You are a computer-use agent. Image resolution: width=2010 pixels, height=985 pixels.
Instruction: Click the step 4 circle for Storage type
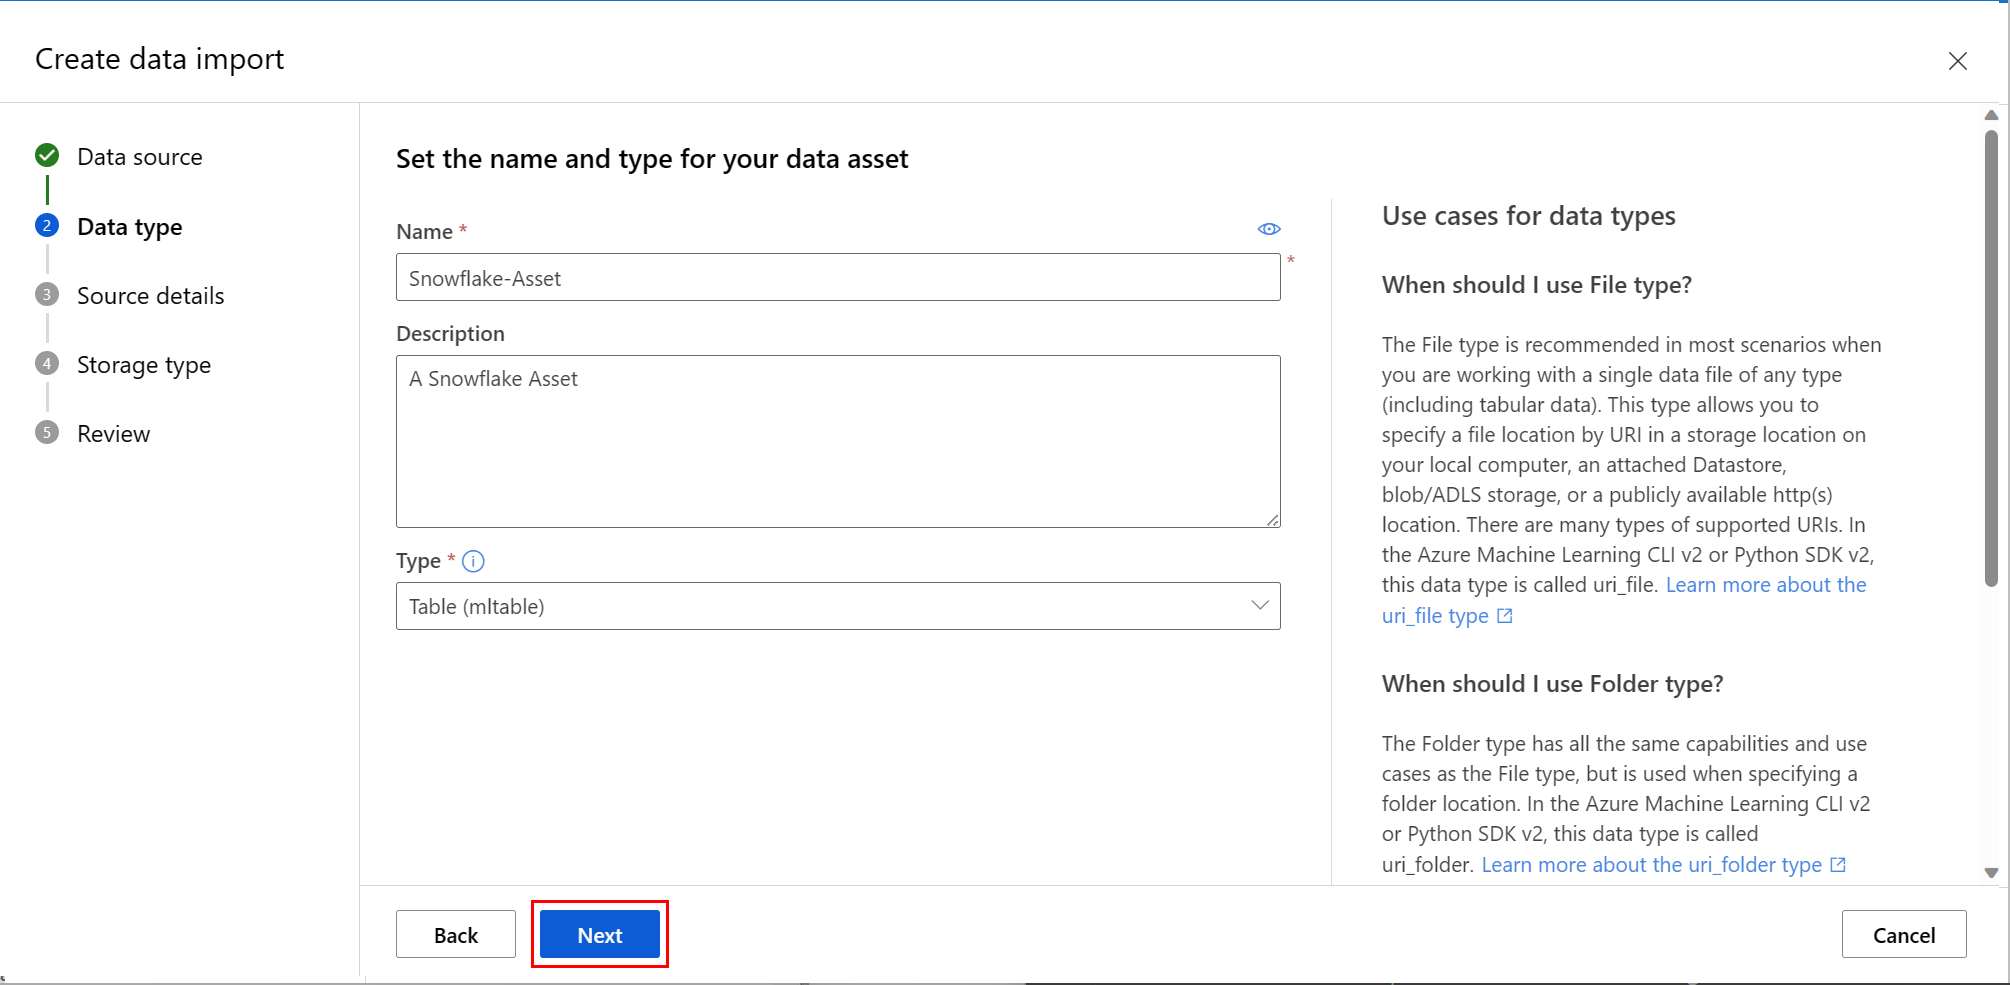(x=46, y=364)
